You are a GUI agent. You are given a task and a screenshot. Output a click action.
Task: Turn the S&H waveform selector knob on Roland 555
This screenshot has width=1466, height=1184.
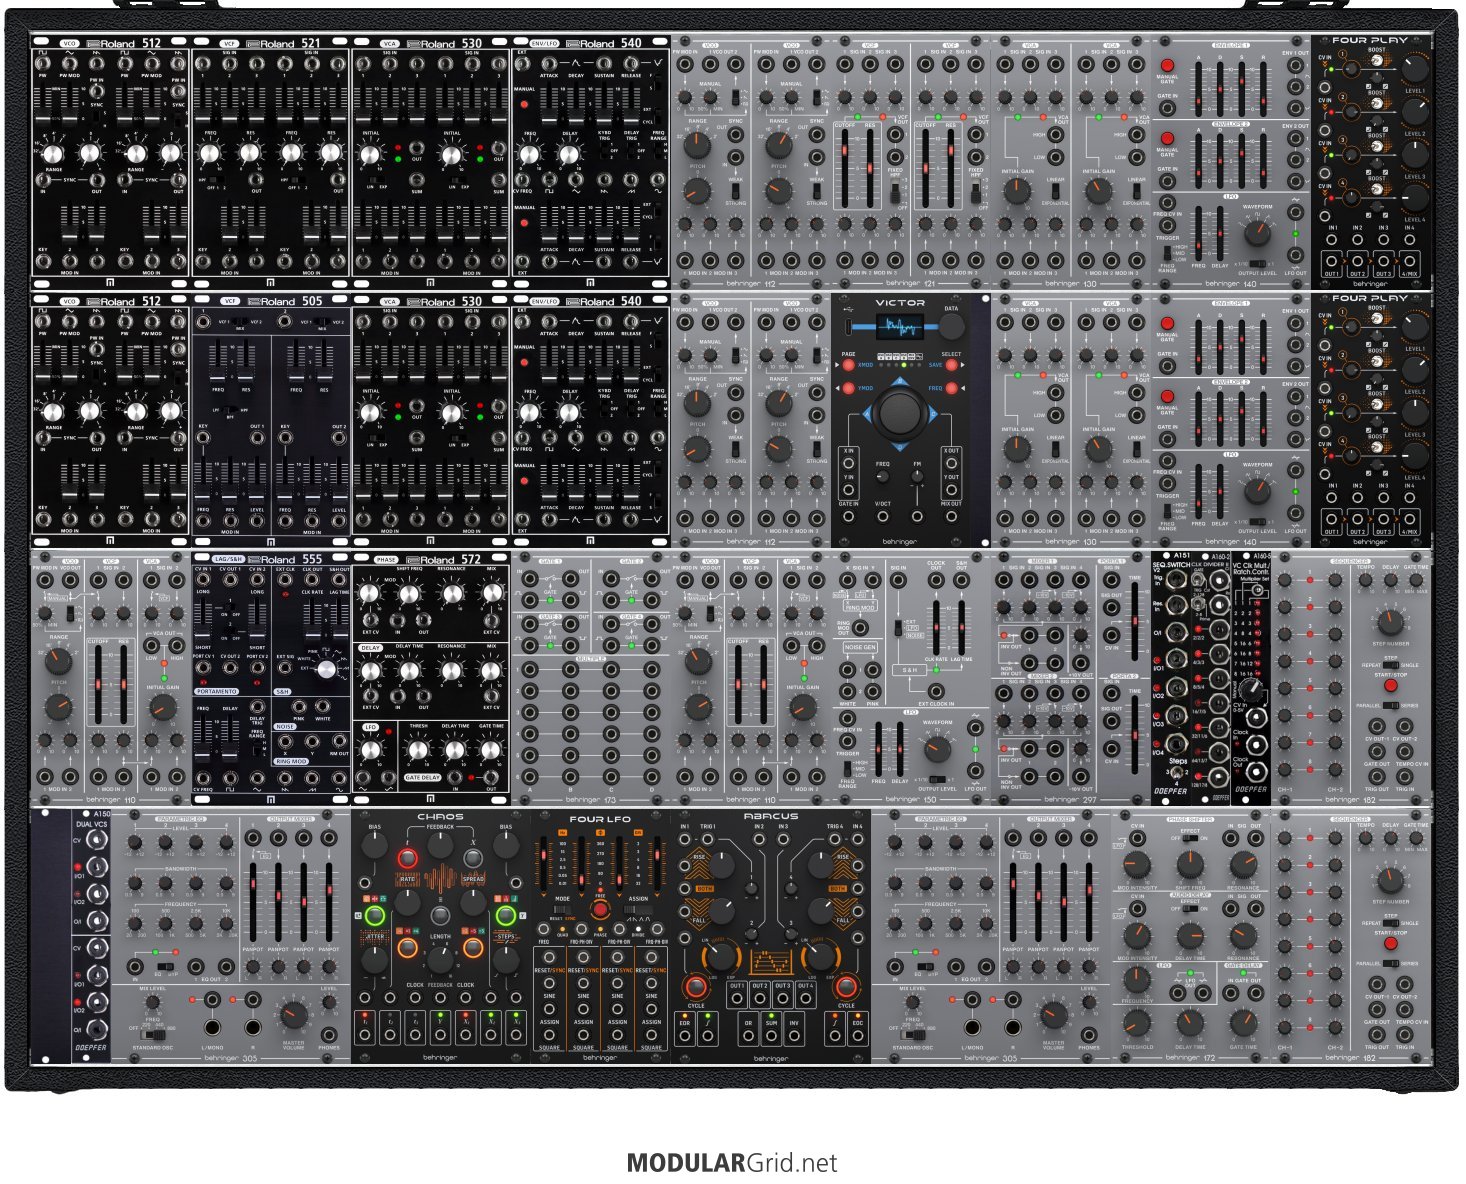point(327,671)
